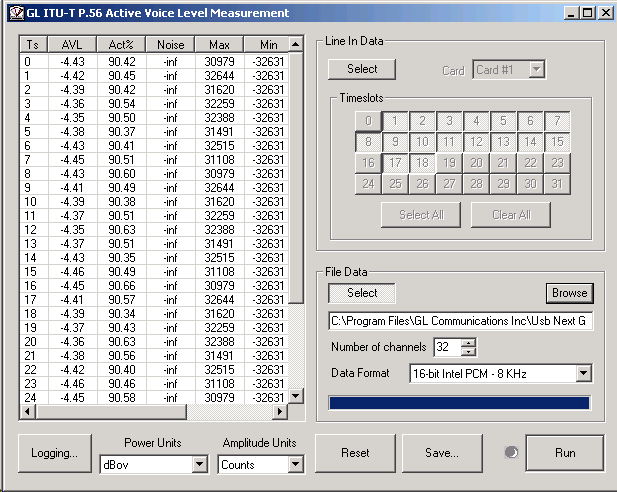Click the table scroll down arrow

296,396
